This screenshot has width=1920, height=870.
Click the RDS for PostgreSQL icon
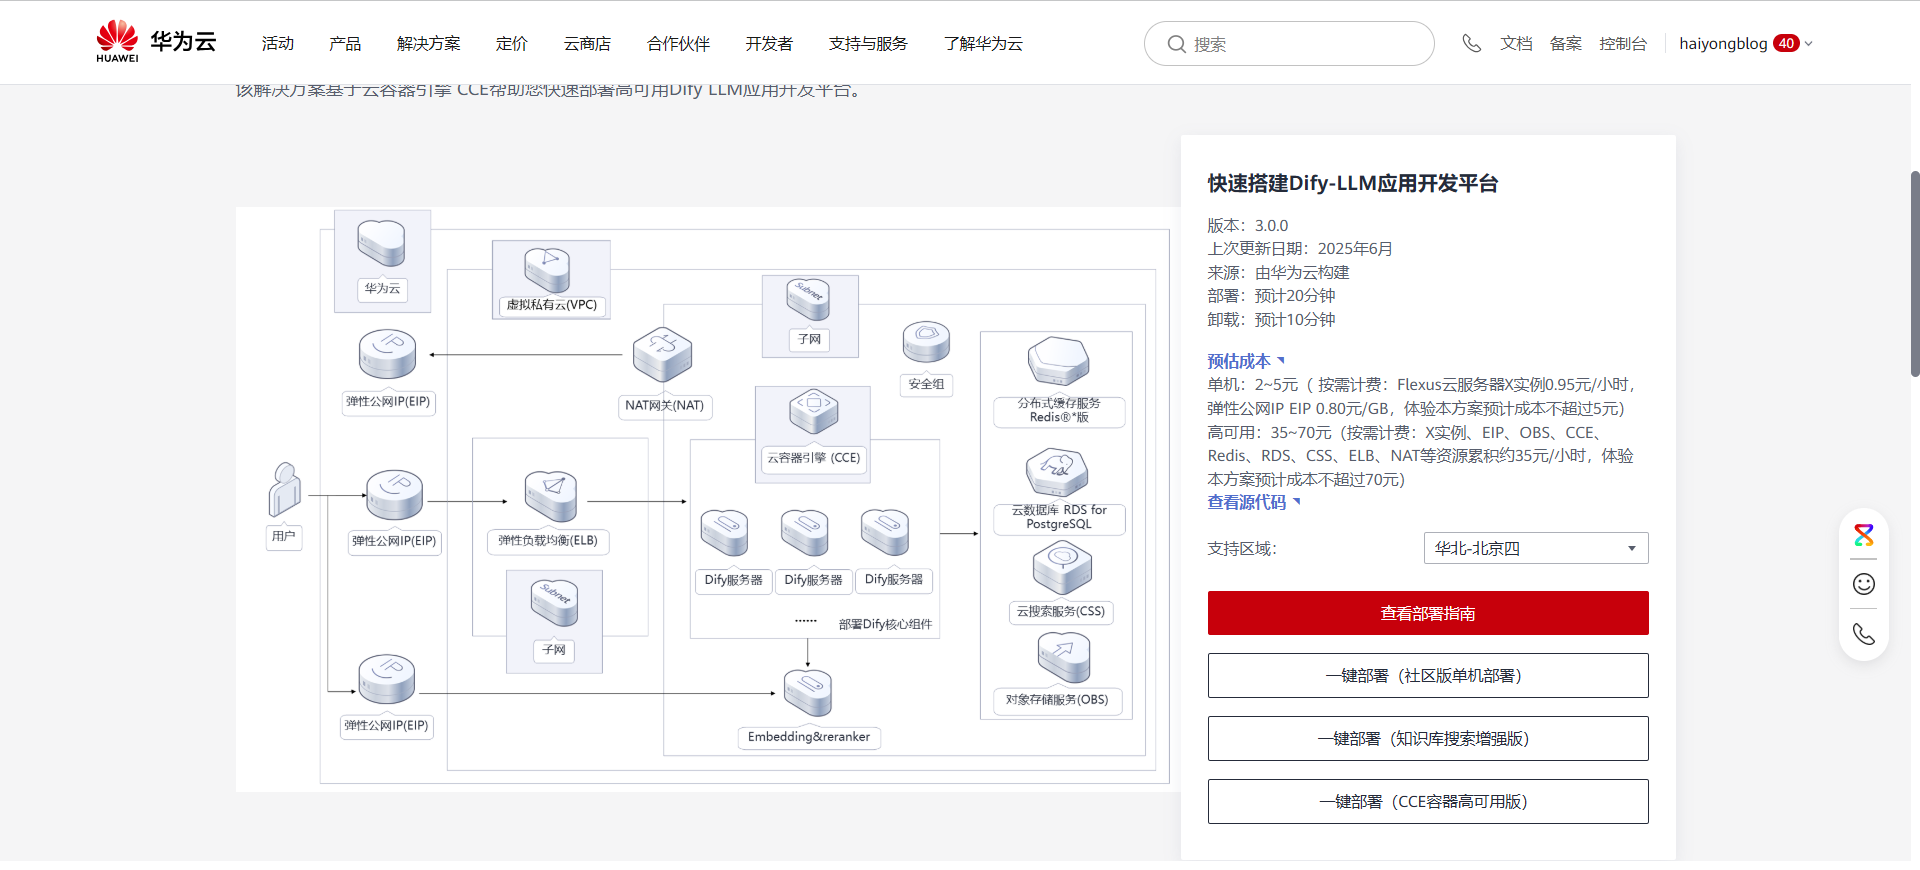[1057, 472]
